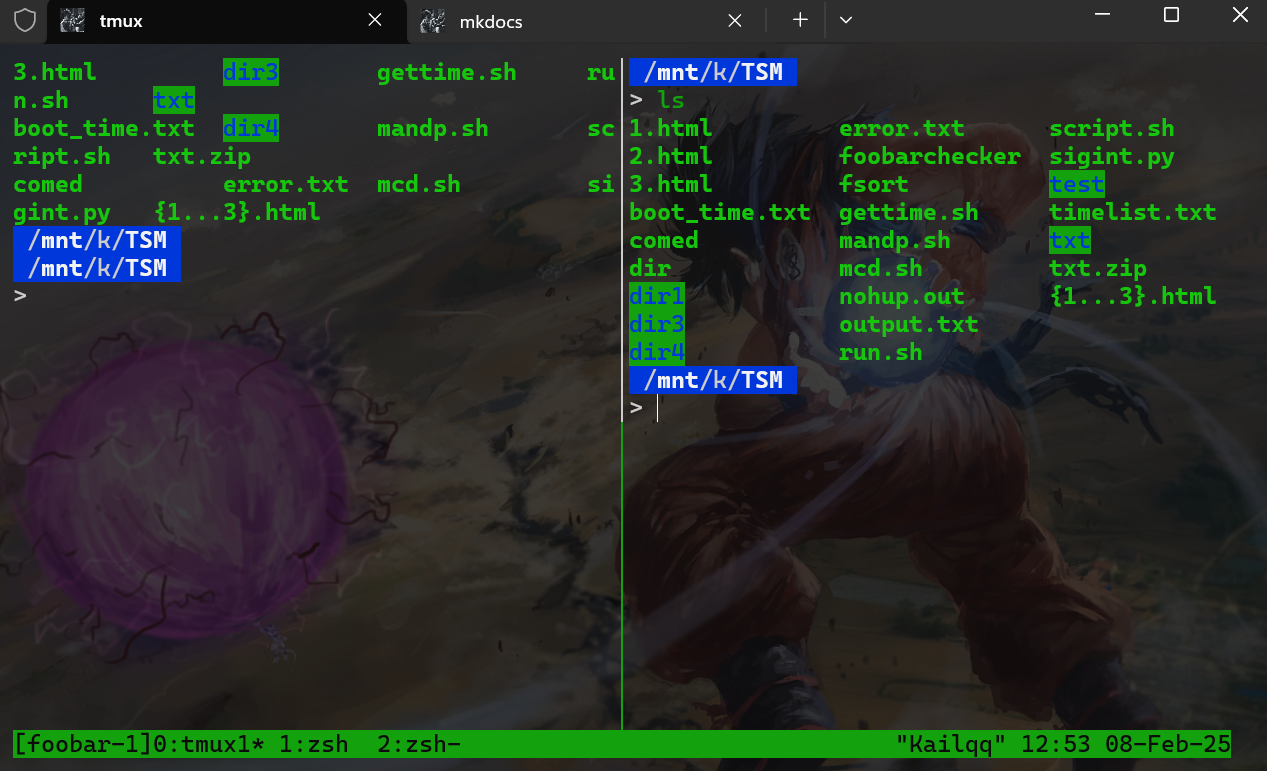
Task: Click the tmux tab's profile icon
Action: tap(72, 20)
